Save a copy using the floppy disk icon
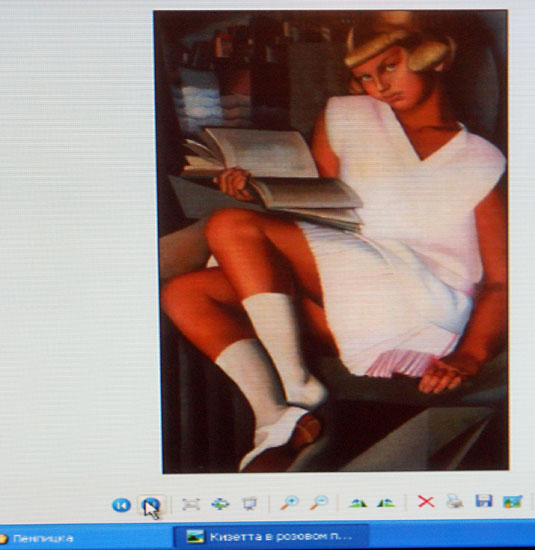The height and width of the screenshot is (550, 535). pyautogui.click(x=484, y=501)
